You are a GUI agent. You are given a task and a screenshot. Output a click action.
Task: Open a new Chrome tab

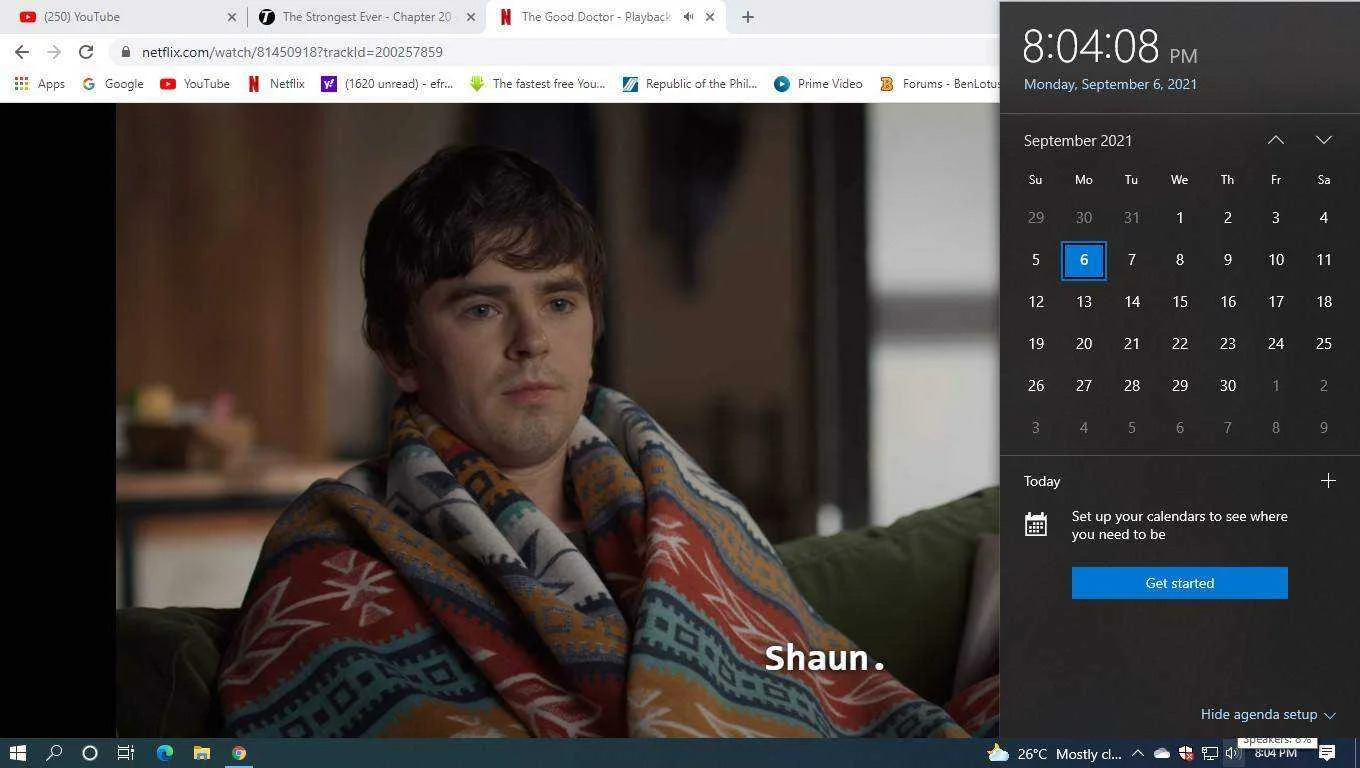tap(748, 17)
